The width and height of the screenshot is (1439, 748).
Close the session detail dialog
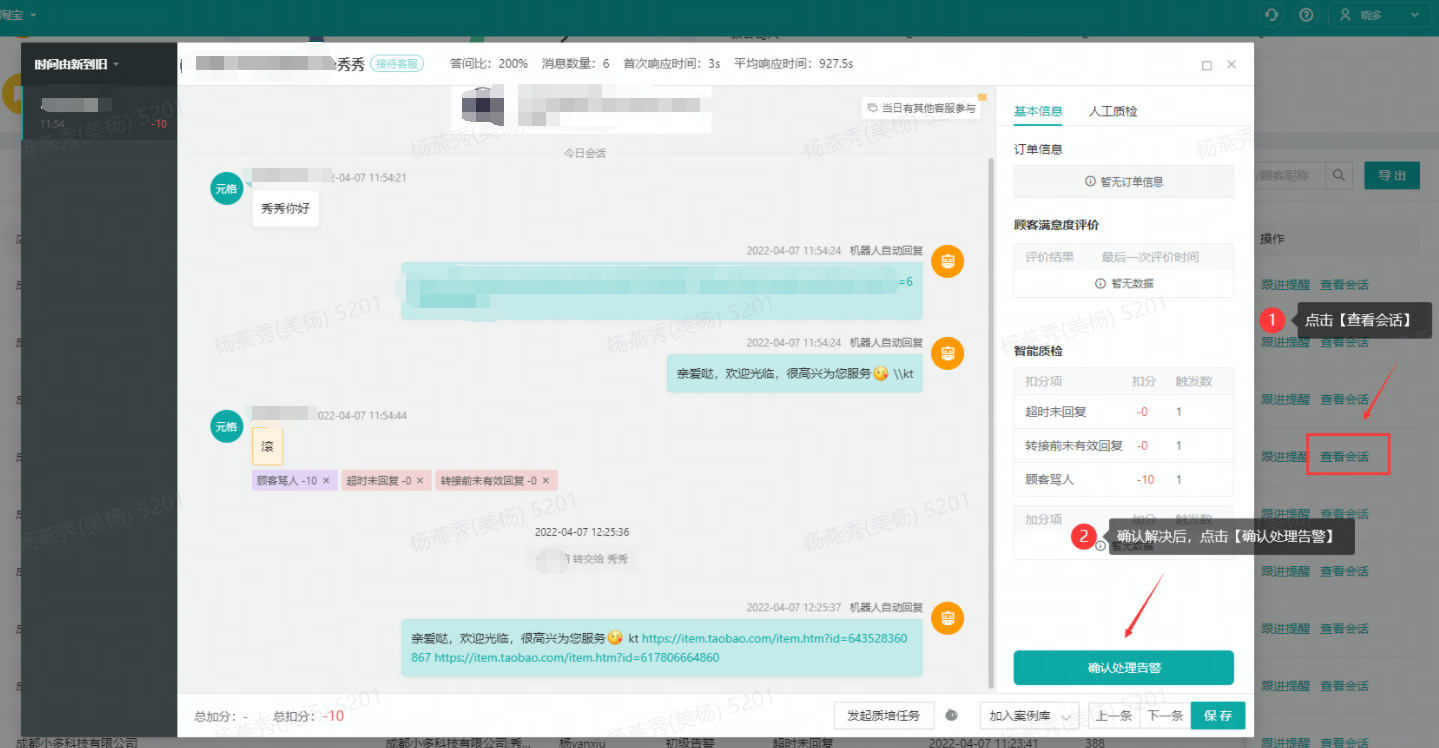[x=1231, y=64]
